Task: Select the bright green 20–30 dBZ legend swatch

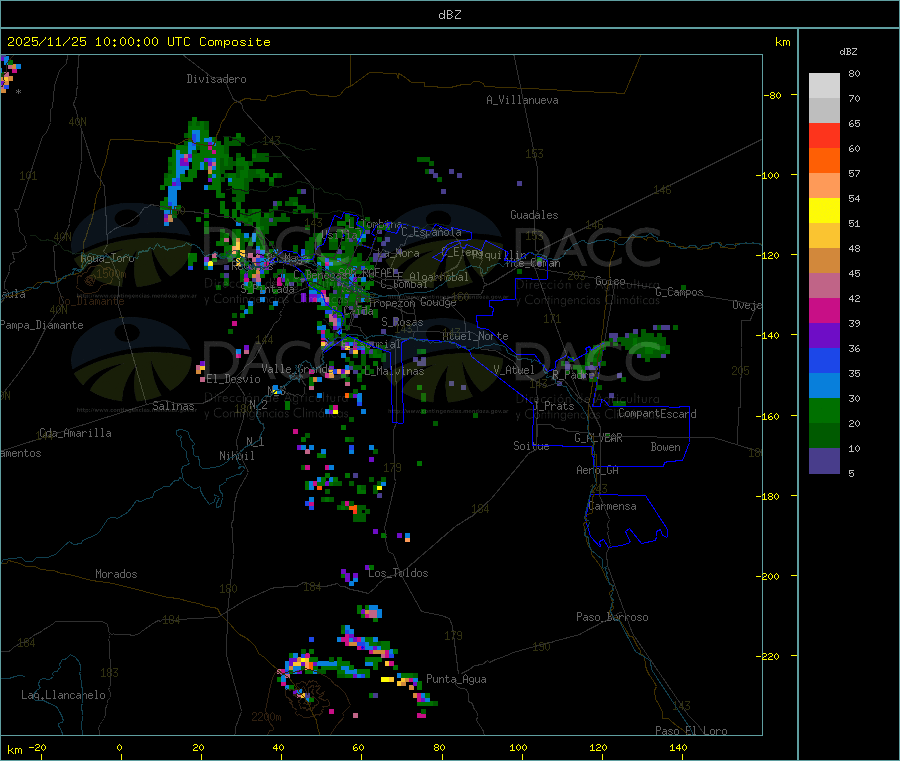Action: coord(824,410)
